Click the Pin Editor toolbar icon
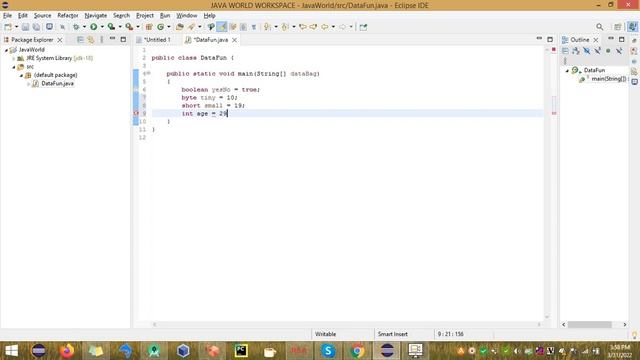 (363, 27)
